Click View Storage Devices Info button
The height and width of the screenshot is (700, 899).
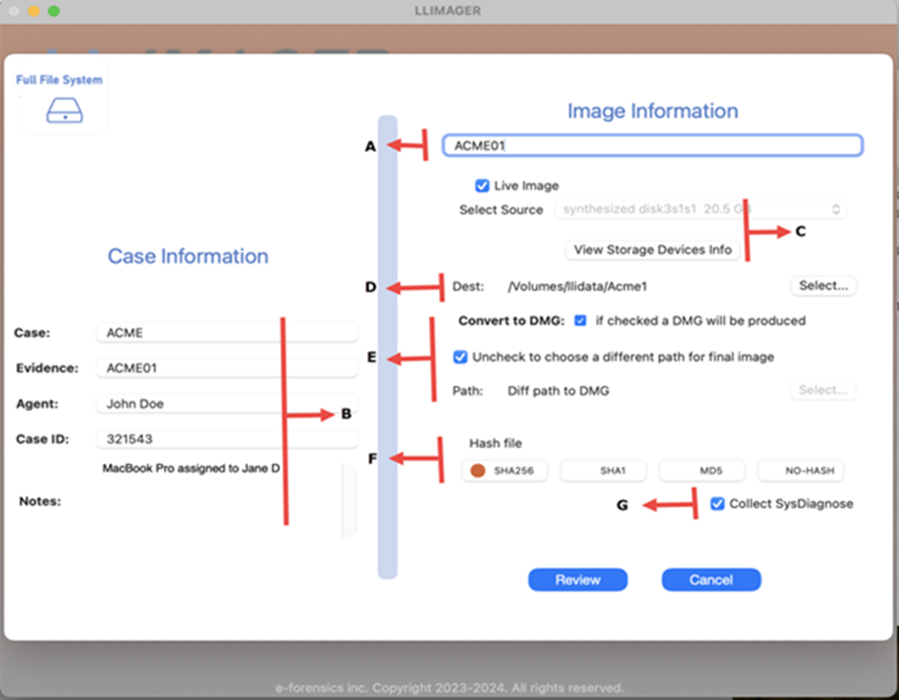pos(653,249)
